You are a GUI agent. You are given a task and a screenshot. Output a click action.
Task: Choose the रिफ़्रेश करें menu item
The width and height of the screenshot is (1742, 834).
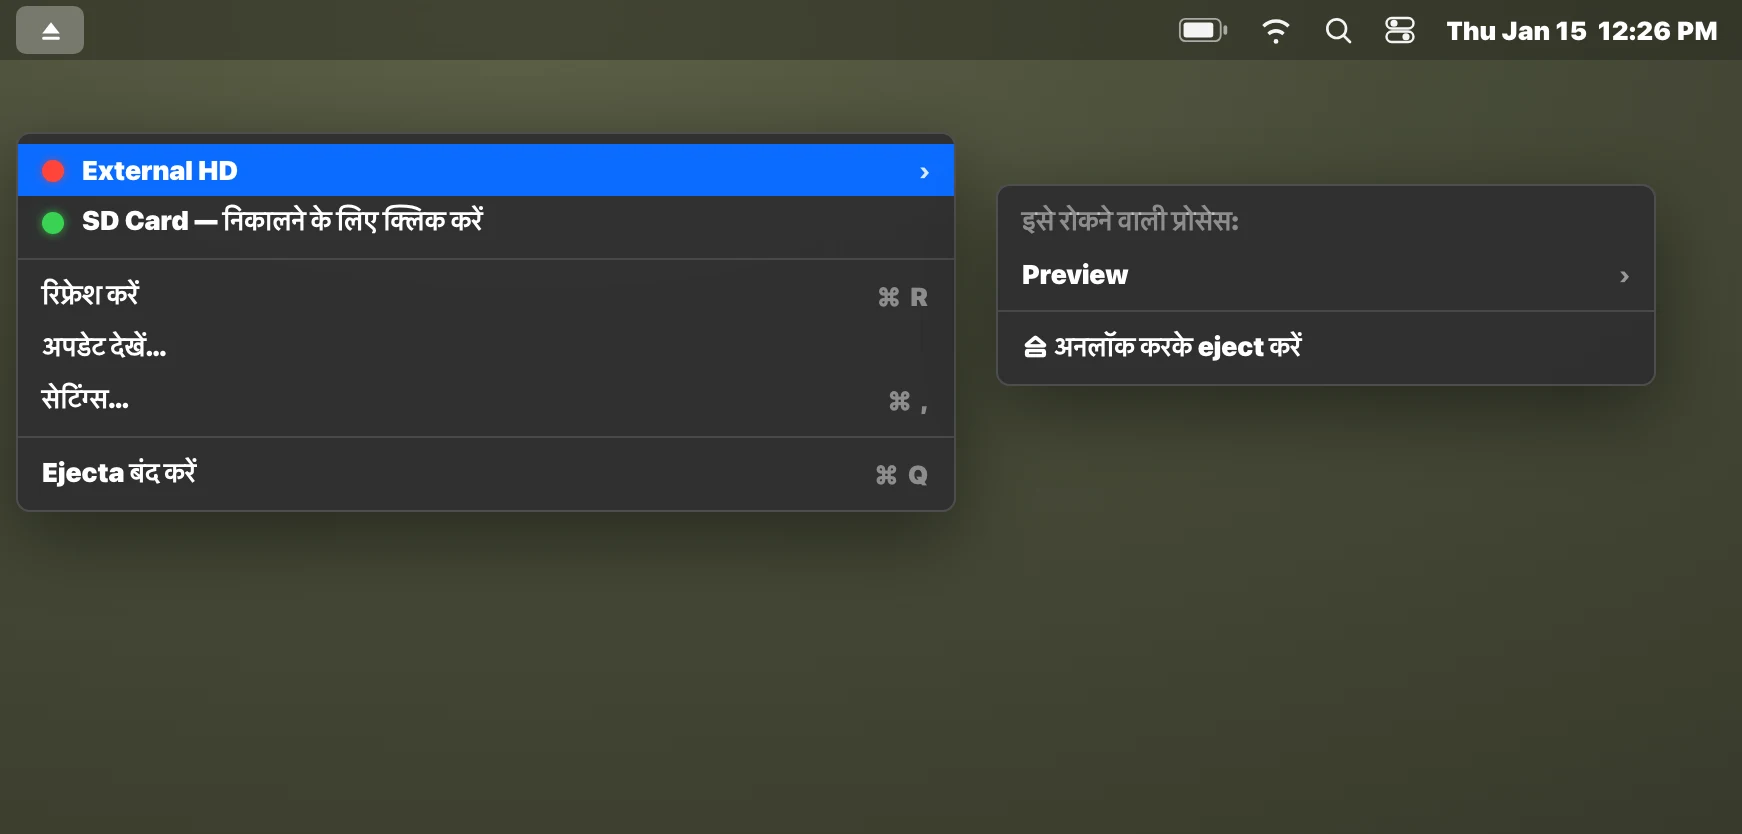click(x=486, y=296)
